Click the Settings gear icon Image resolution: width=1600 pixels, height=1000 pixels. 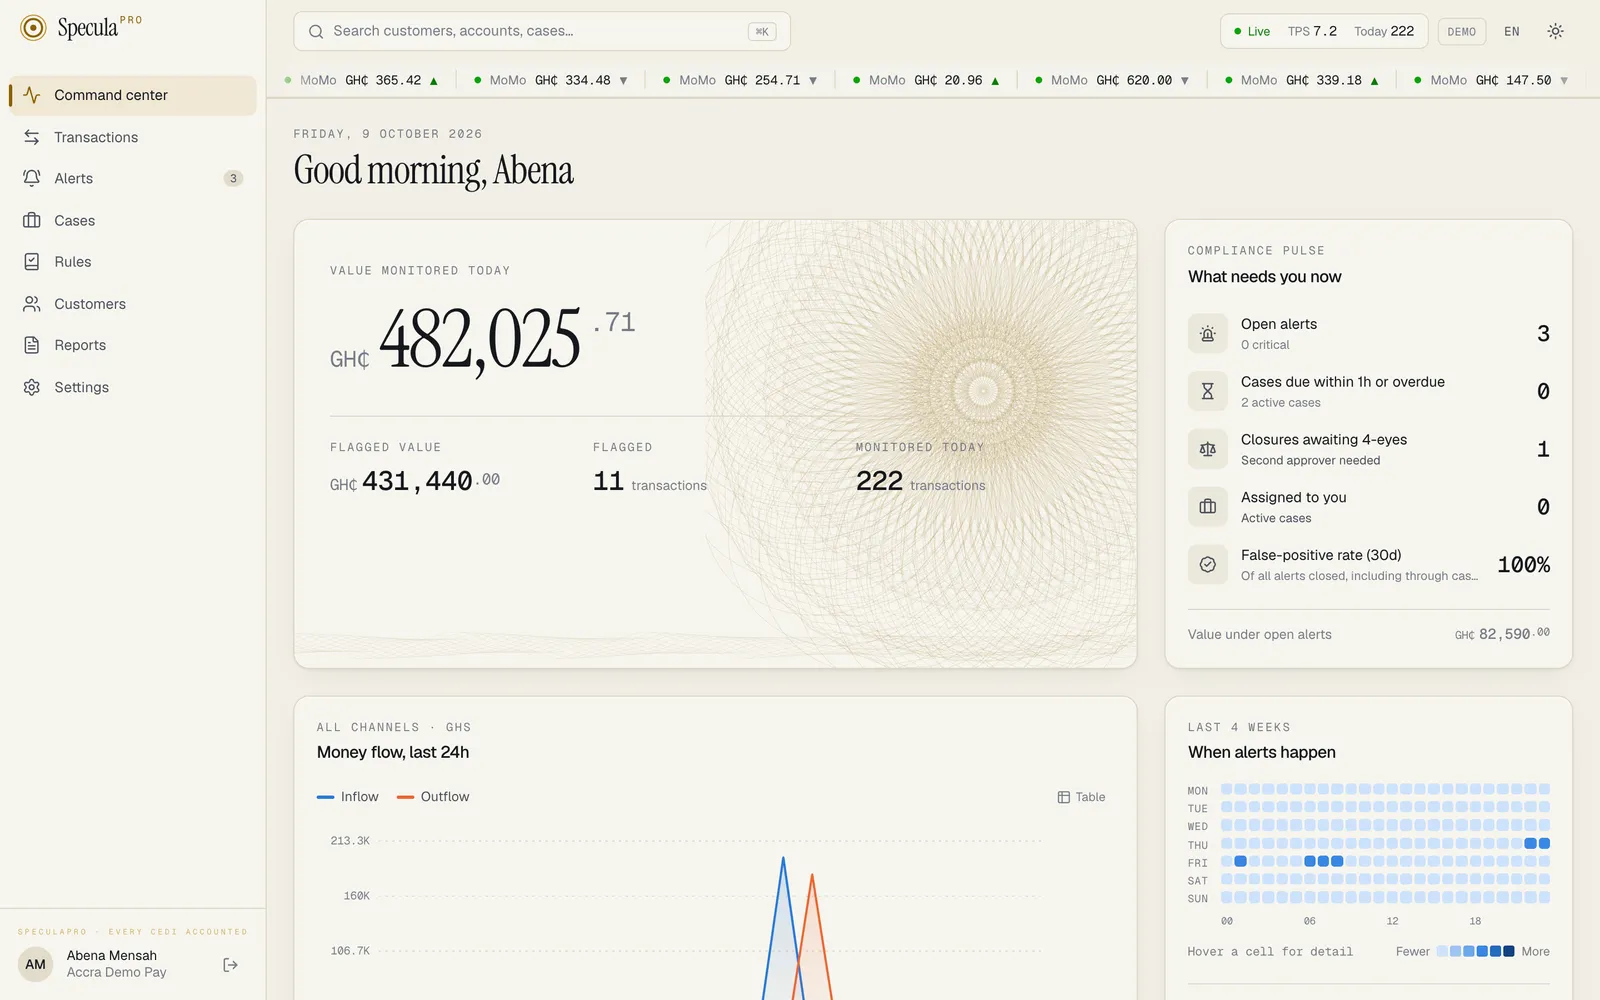coord(32,387)
